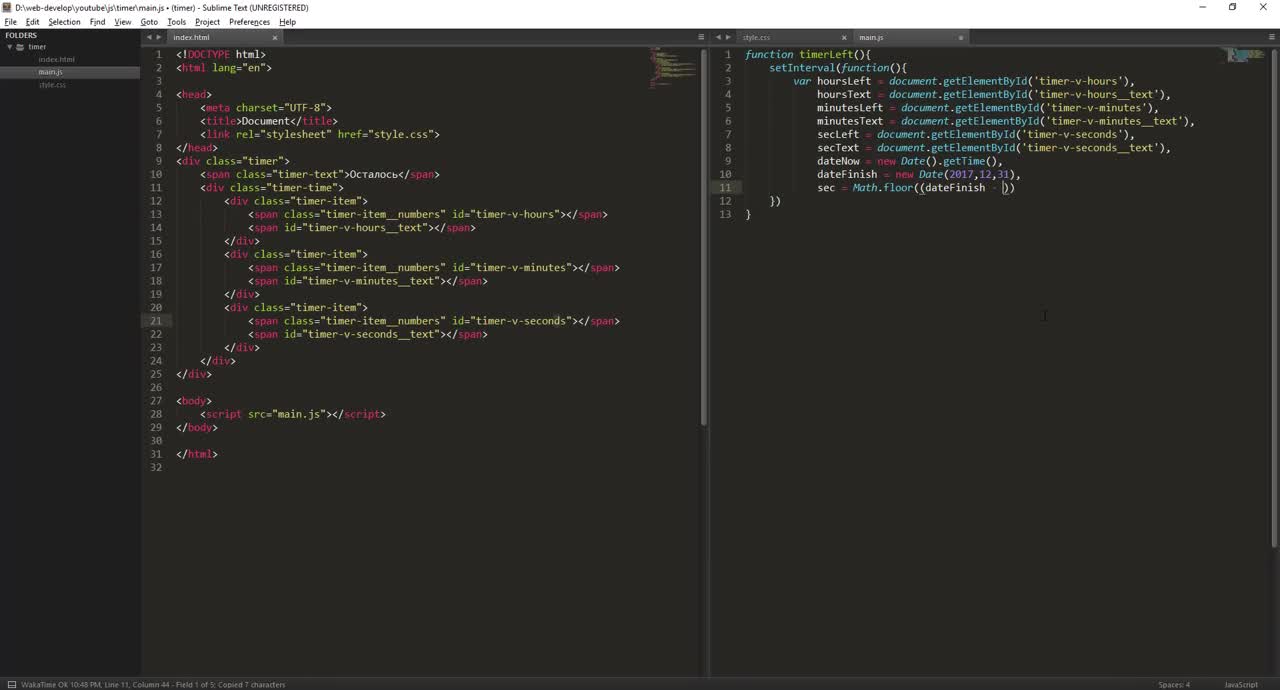Click the WakaTime status bar message
This screenshot has height=690, width=1280.
[153, 684]
